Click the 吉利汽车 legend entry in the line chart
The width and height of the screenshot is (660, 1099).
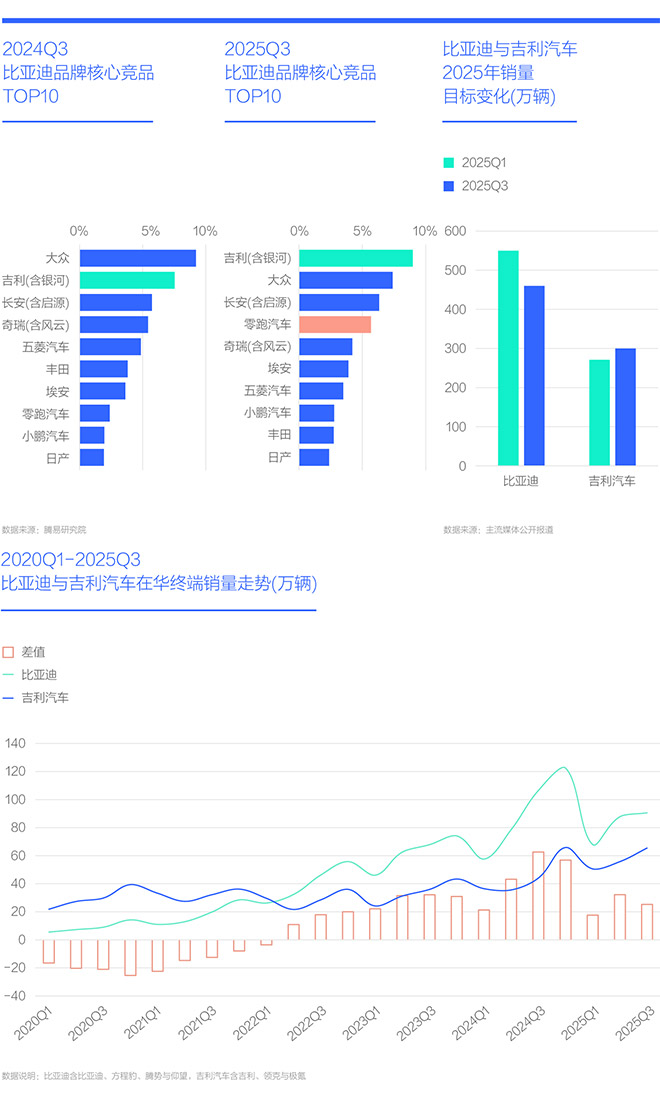[36, 698]
